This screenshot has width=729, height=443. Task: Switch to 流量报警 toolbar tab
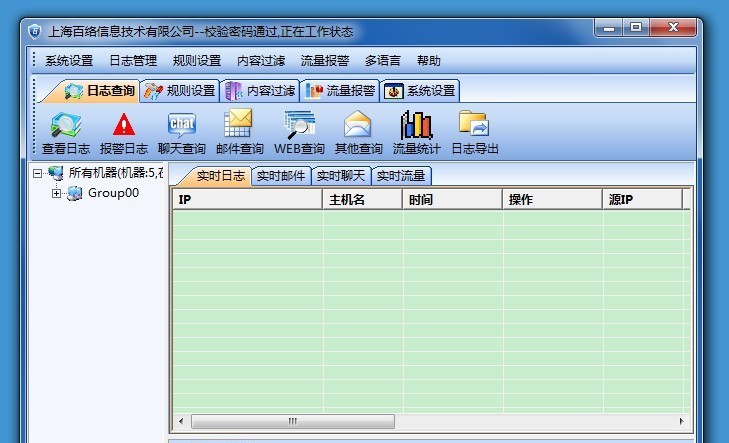pyautogui.click(x=340, y=90)
